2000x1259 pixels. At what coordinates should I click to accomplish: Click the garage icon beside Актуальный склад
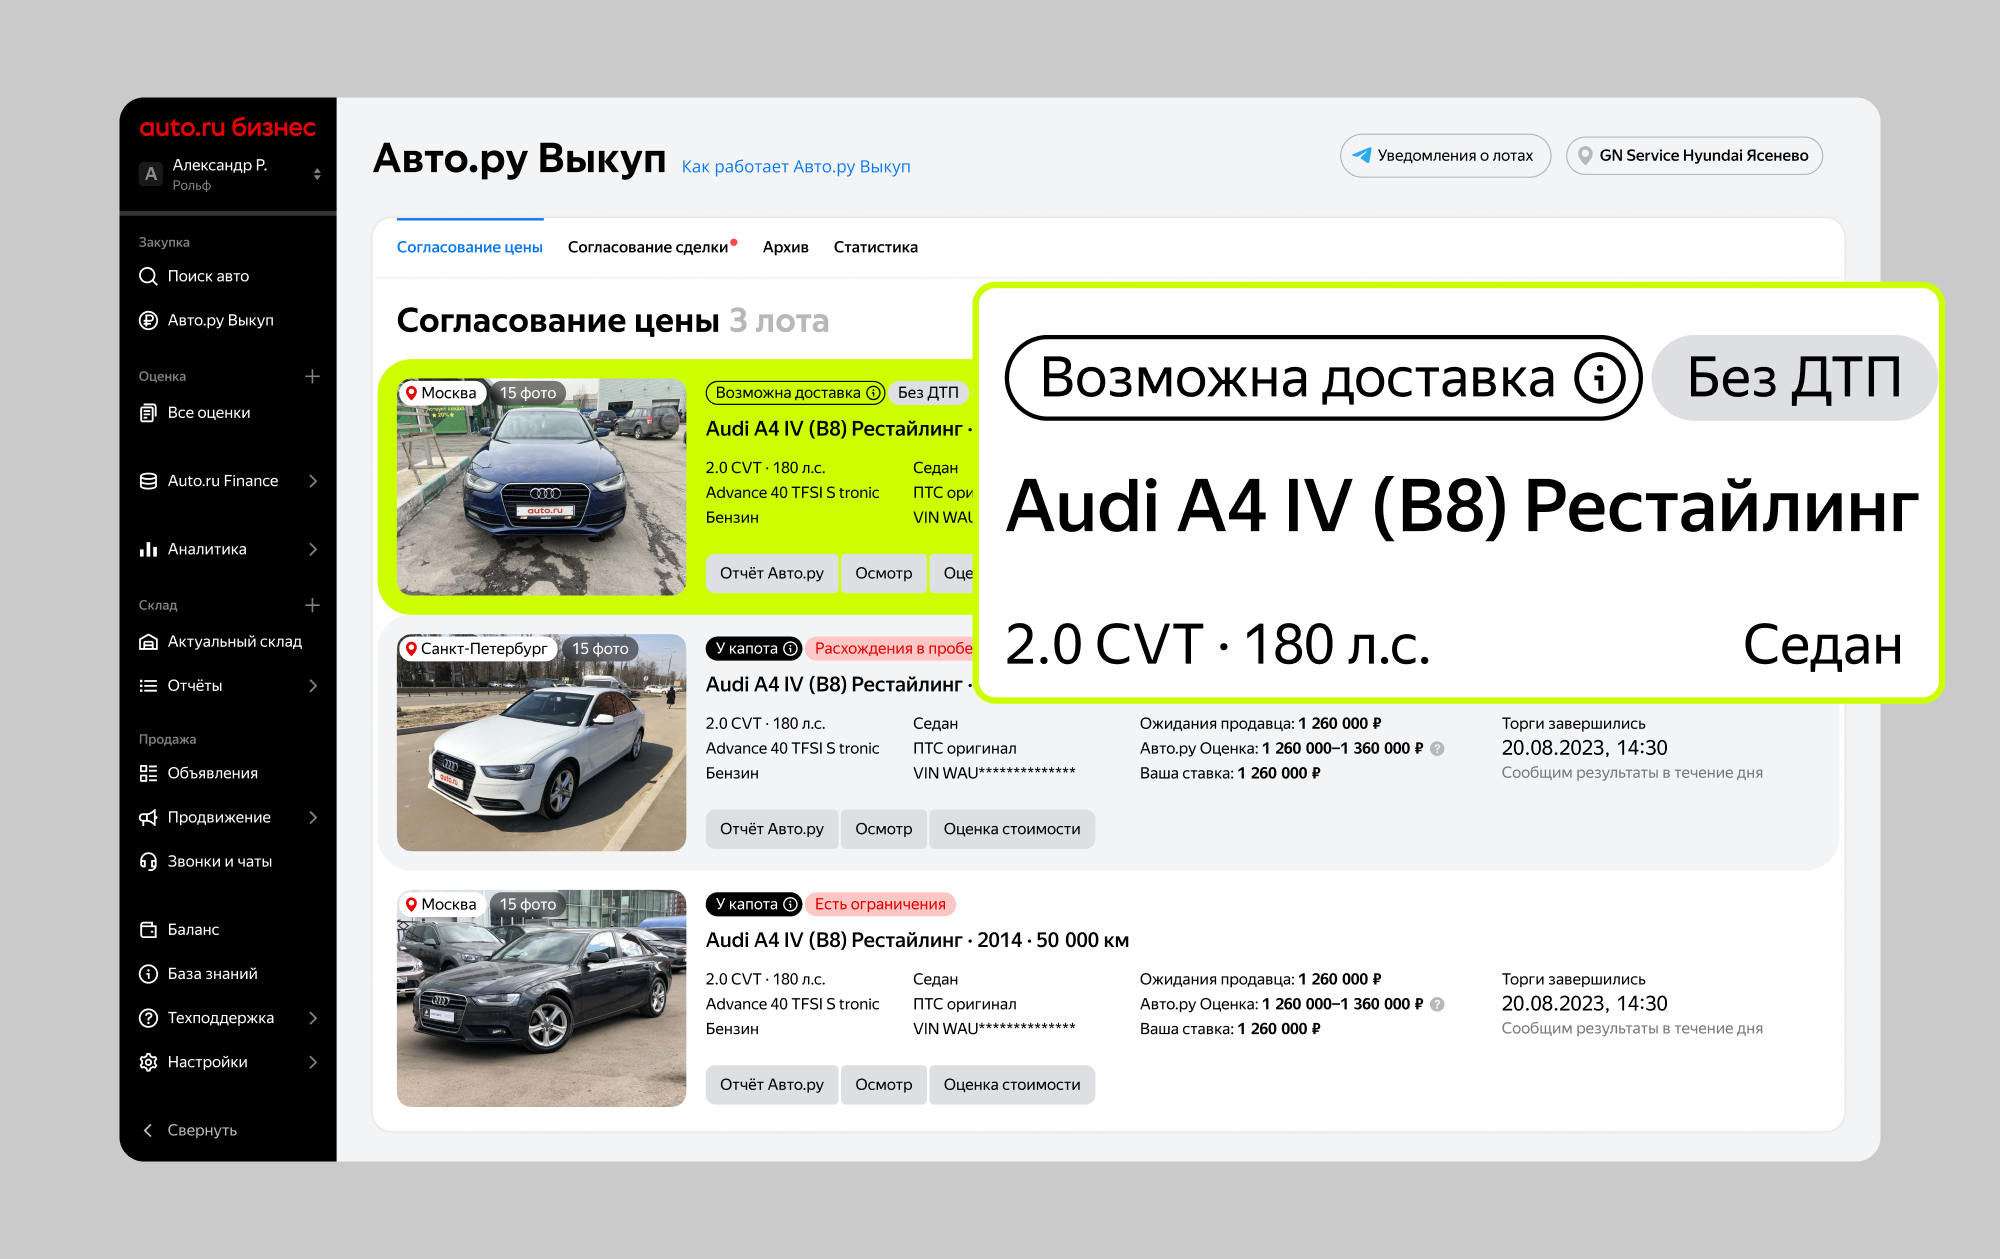point(148,642)
